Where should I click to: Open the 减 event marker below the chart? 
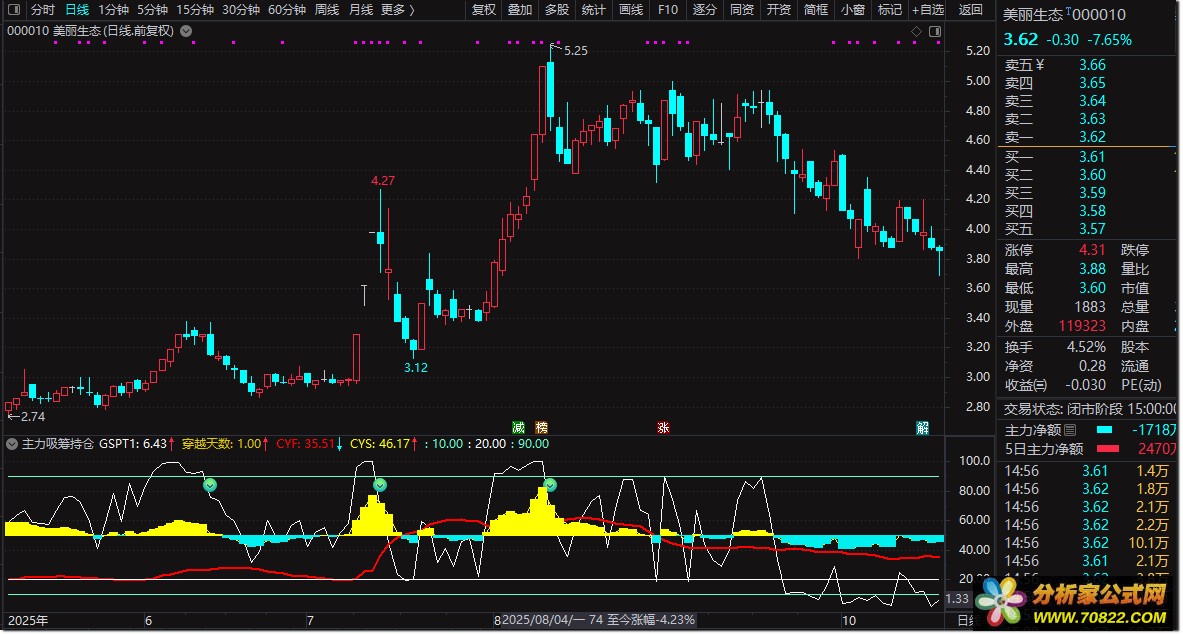(x=518, y=428)
